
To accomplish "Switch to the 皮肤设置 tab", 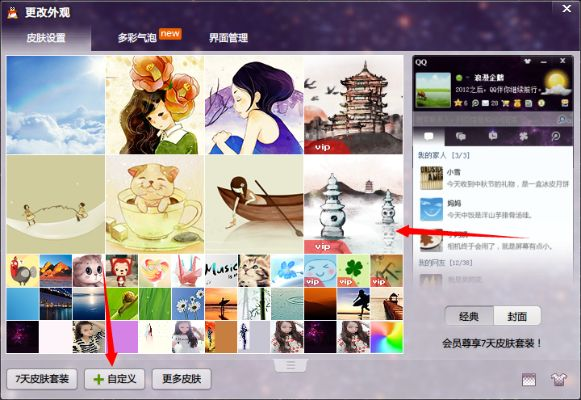I will (x=46, y=38).
